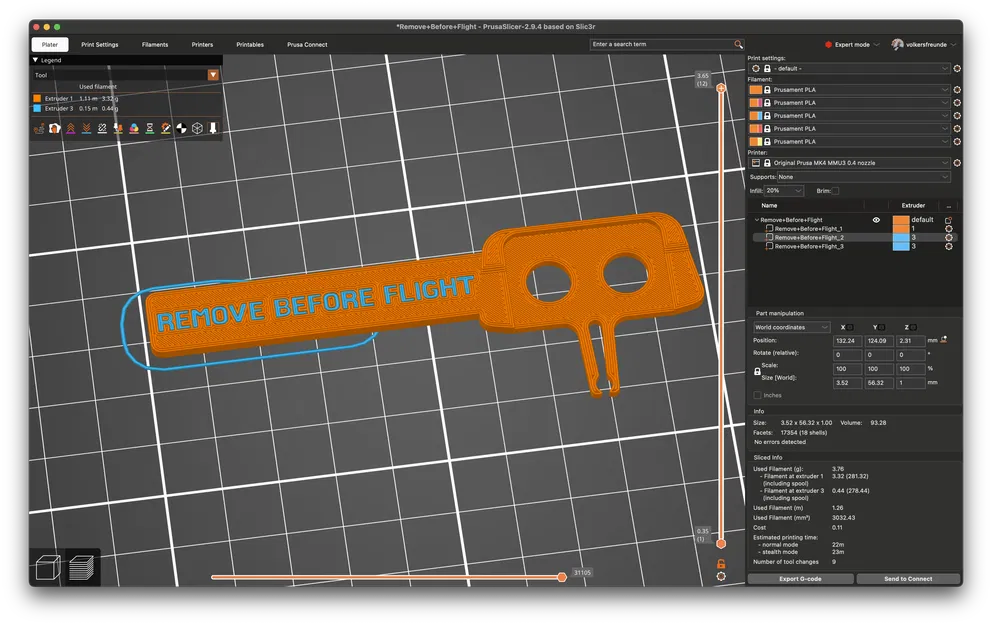Click gear icon next to Printer preset
This screenshot has height=625, width=992.
click(x=957, y=162)
